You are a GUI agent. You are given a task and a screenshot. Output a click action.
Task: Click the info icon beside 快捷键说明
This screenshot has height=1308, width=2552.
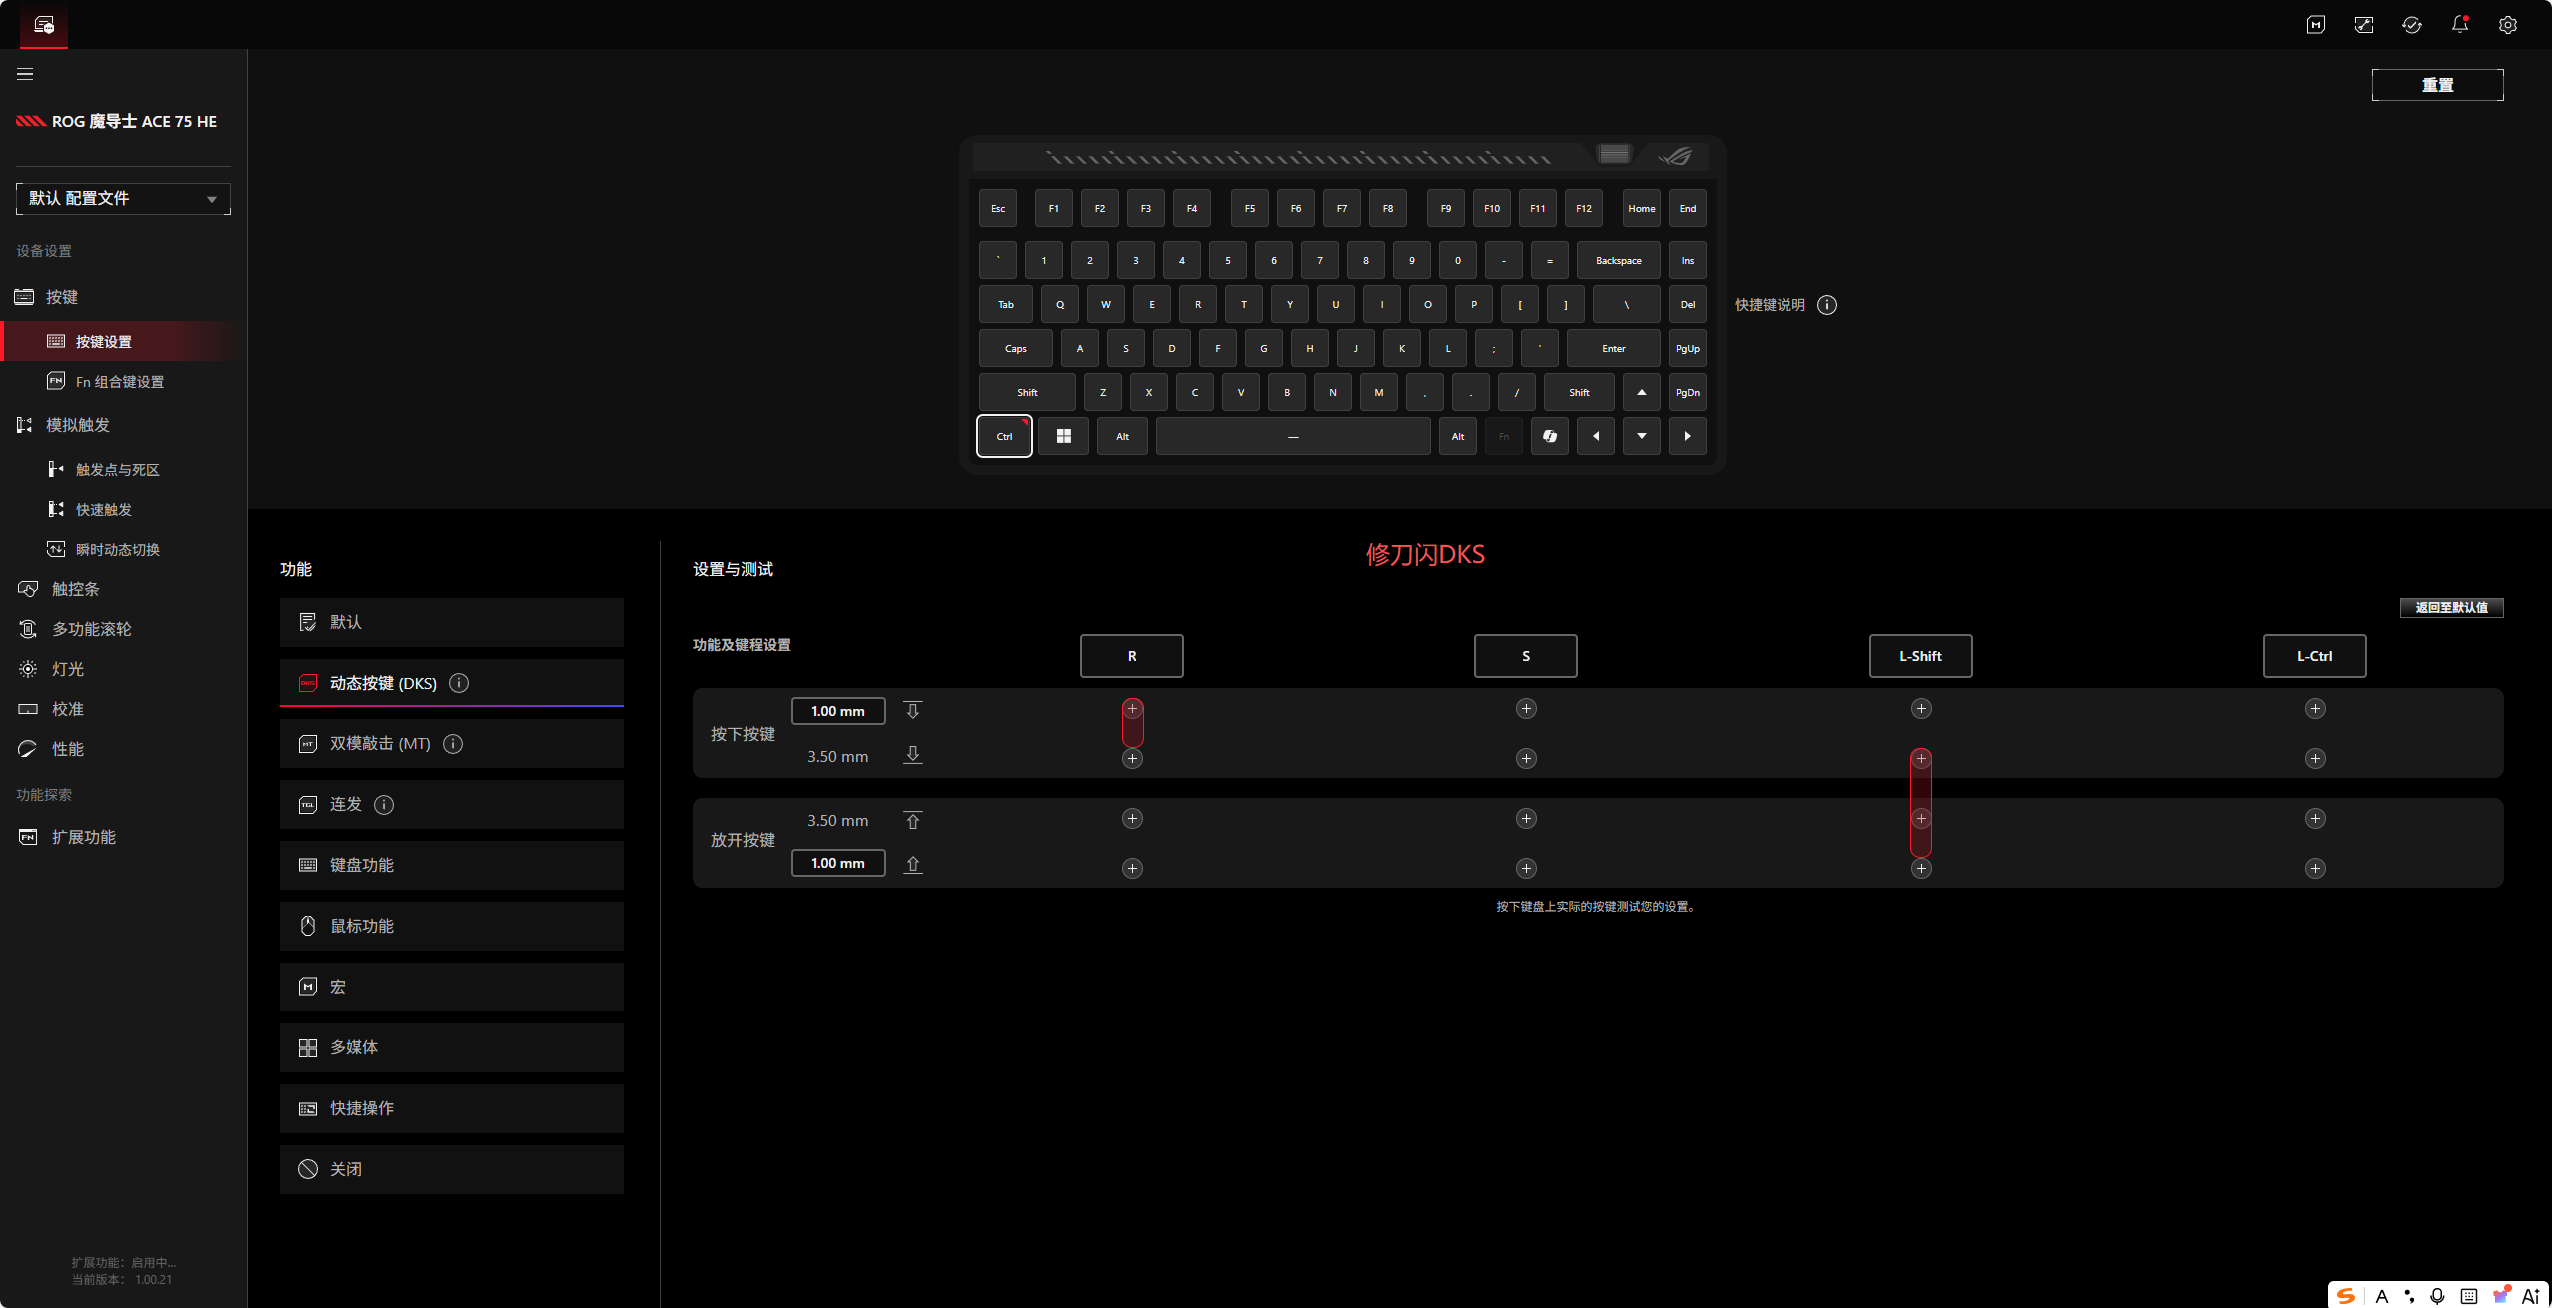click(x=1827, y=305)
